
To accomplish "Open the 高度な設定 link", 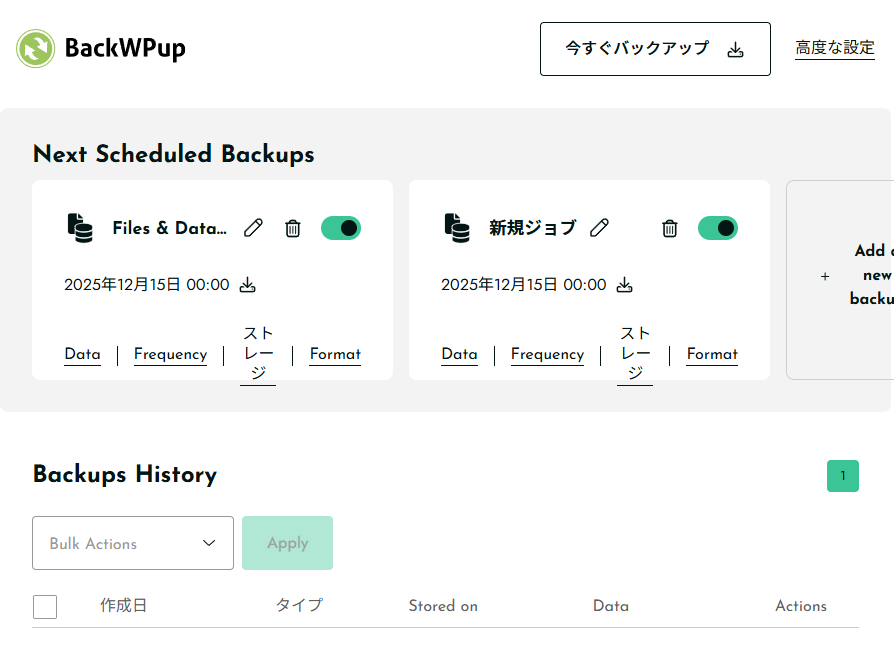I will (x=835, y=48).
